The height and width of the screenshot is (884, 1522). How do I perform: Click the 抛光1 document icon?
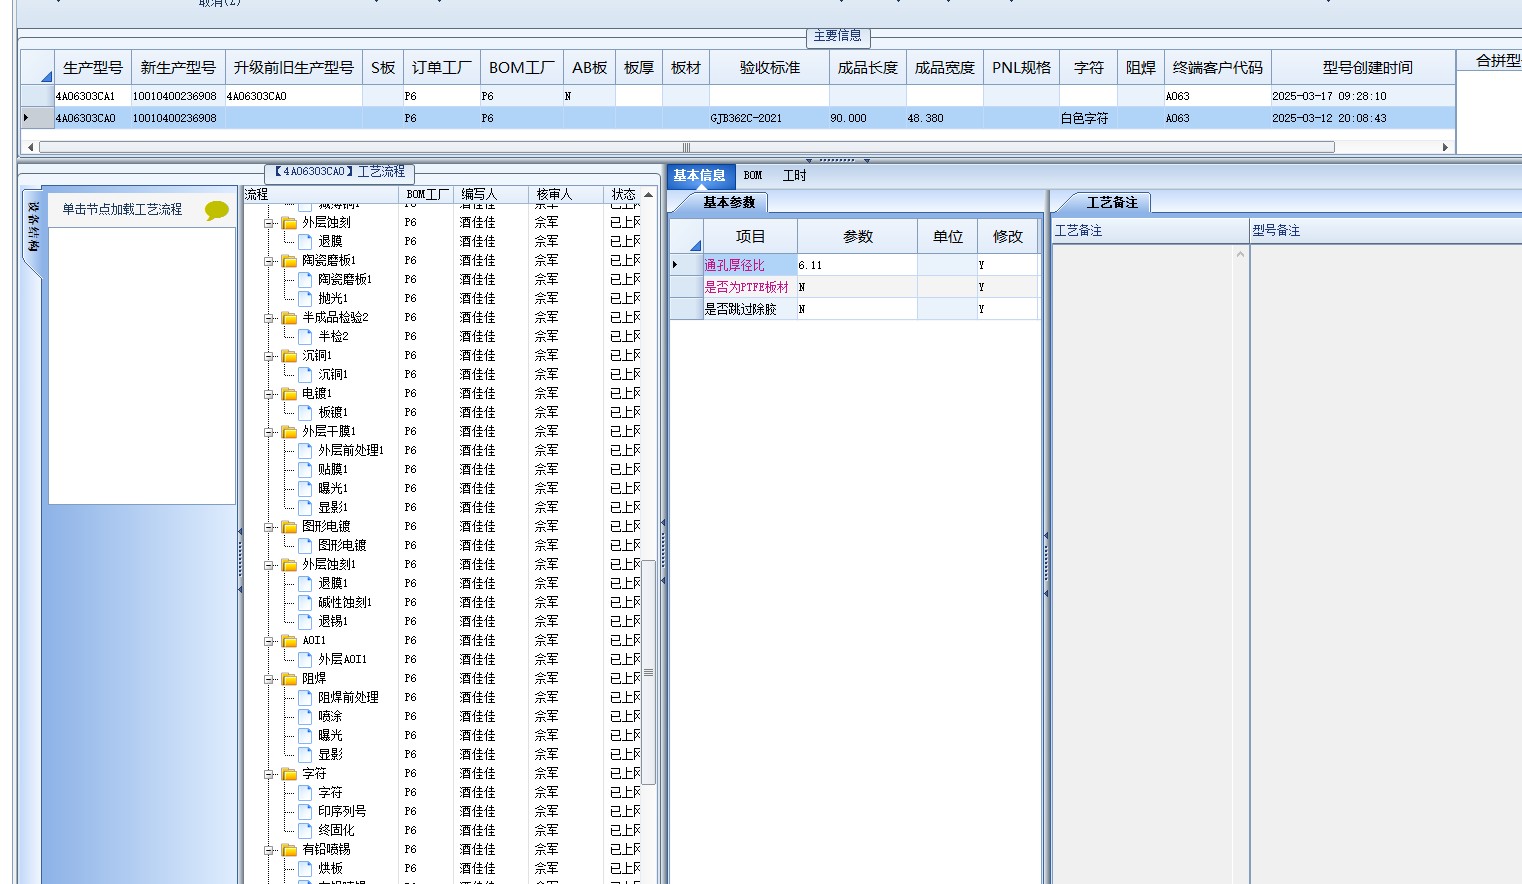[306, 298]
